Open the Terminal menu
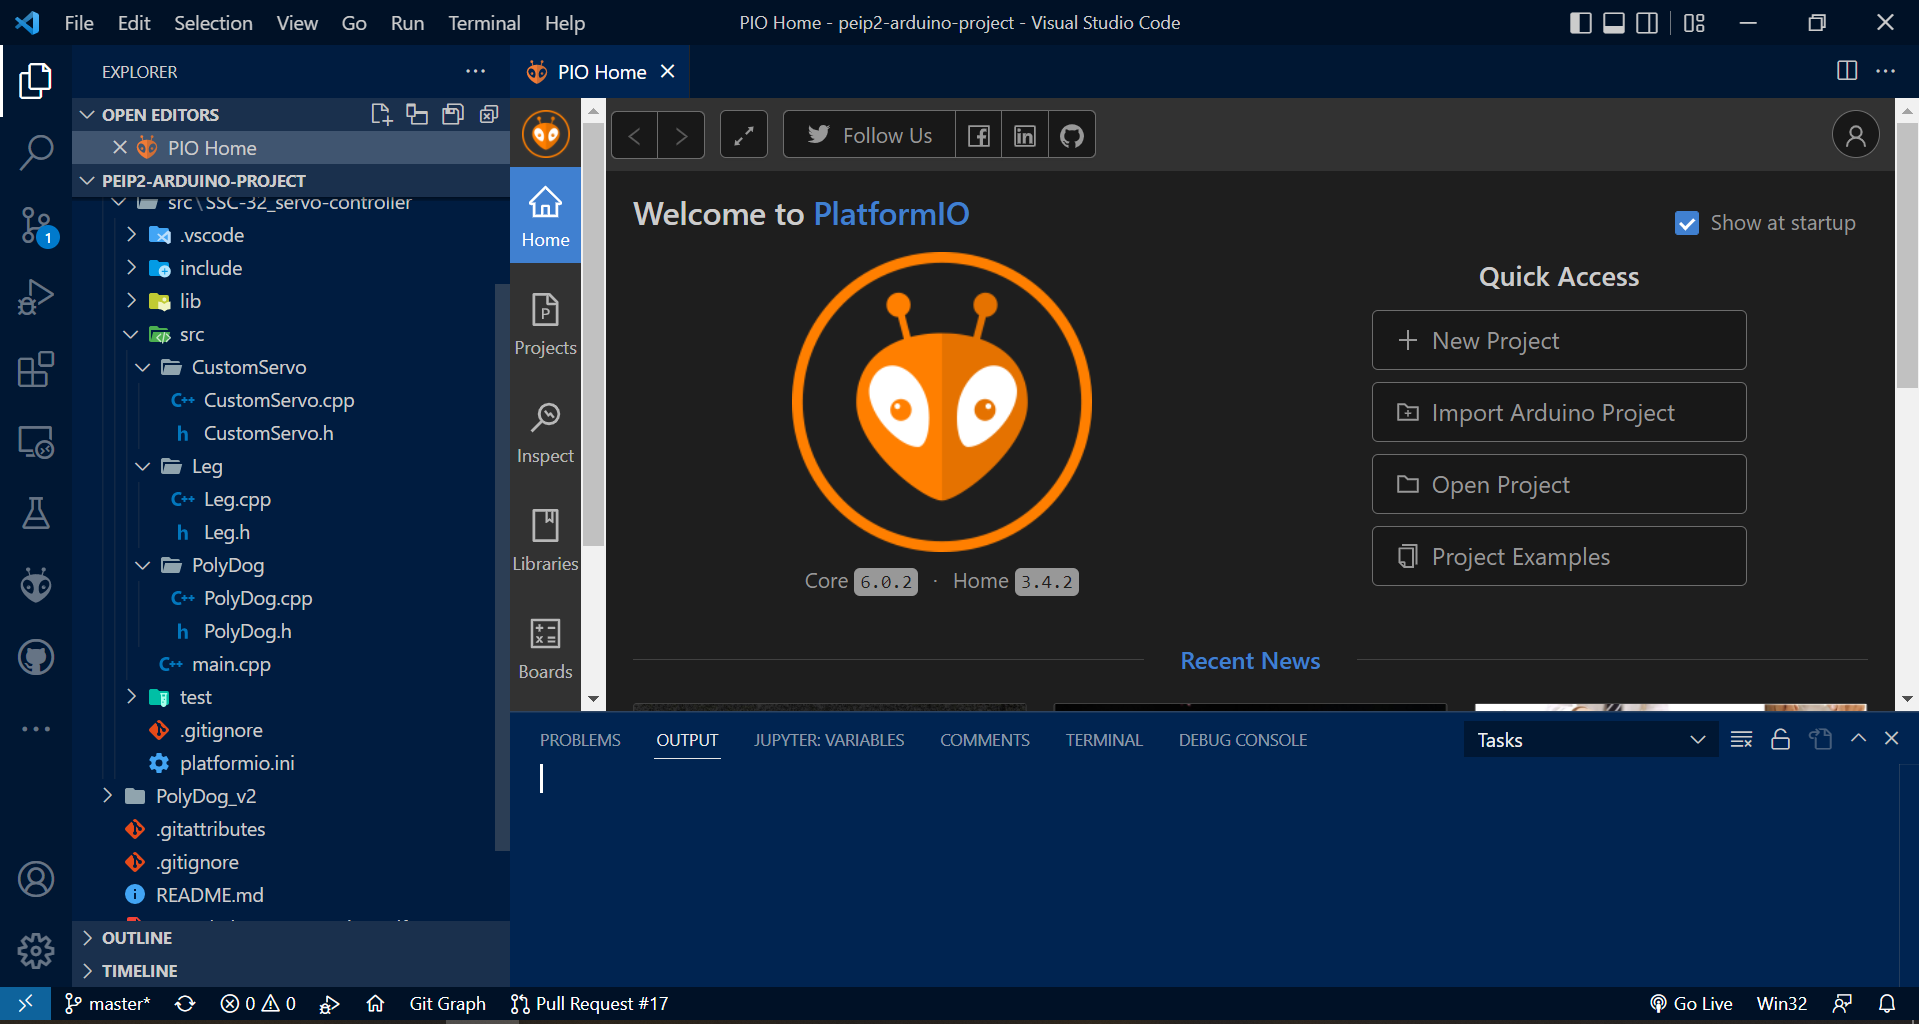 tap(484, 23)
